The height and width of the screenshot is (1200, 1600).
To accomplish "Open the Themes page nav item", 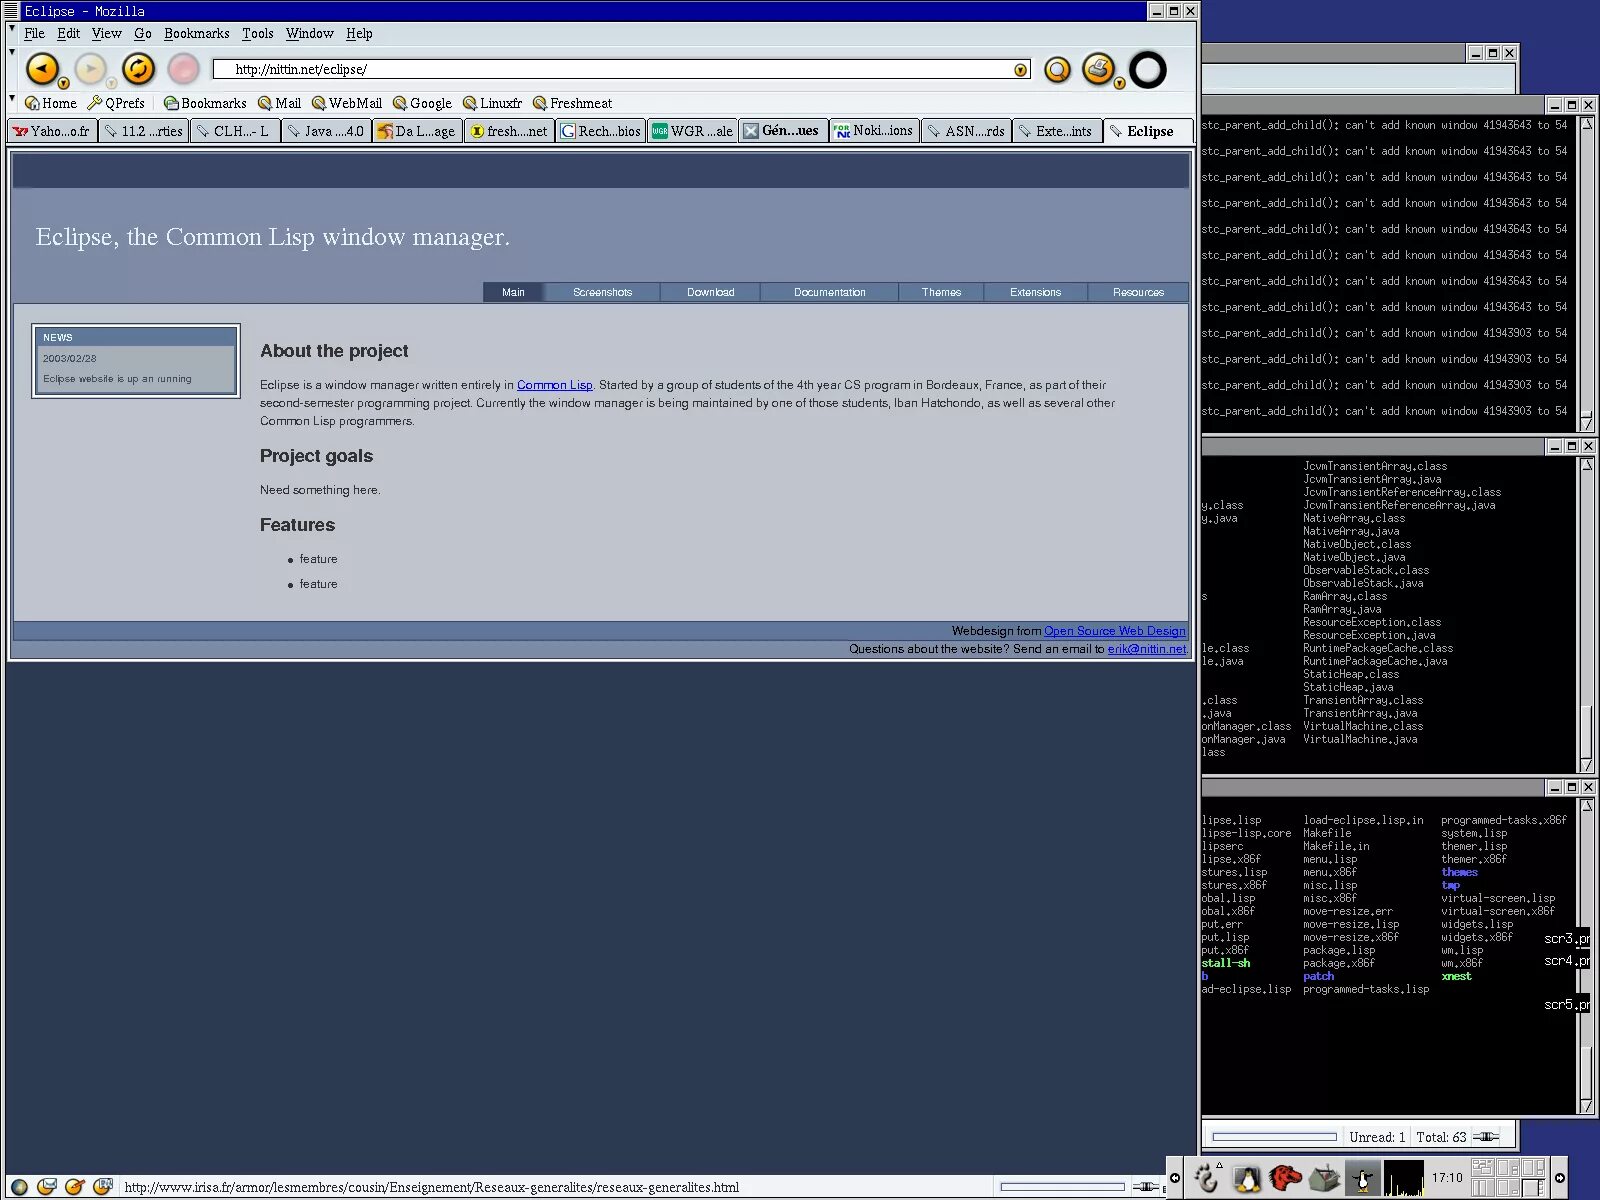I will [941, 292].
